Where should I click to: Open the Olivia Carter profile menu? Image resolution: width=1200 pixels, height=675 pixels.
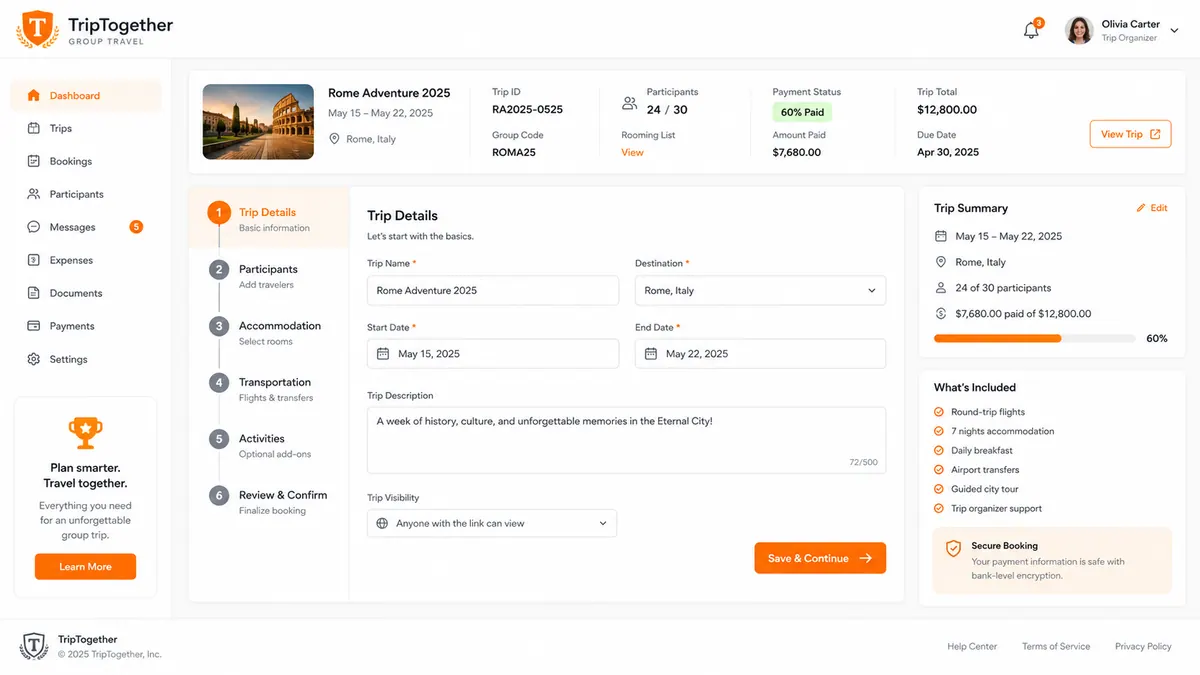click(1115, 30)
